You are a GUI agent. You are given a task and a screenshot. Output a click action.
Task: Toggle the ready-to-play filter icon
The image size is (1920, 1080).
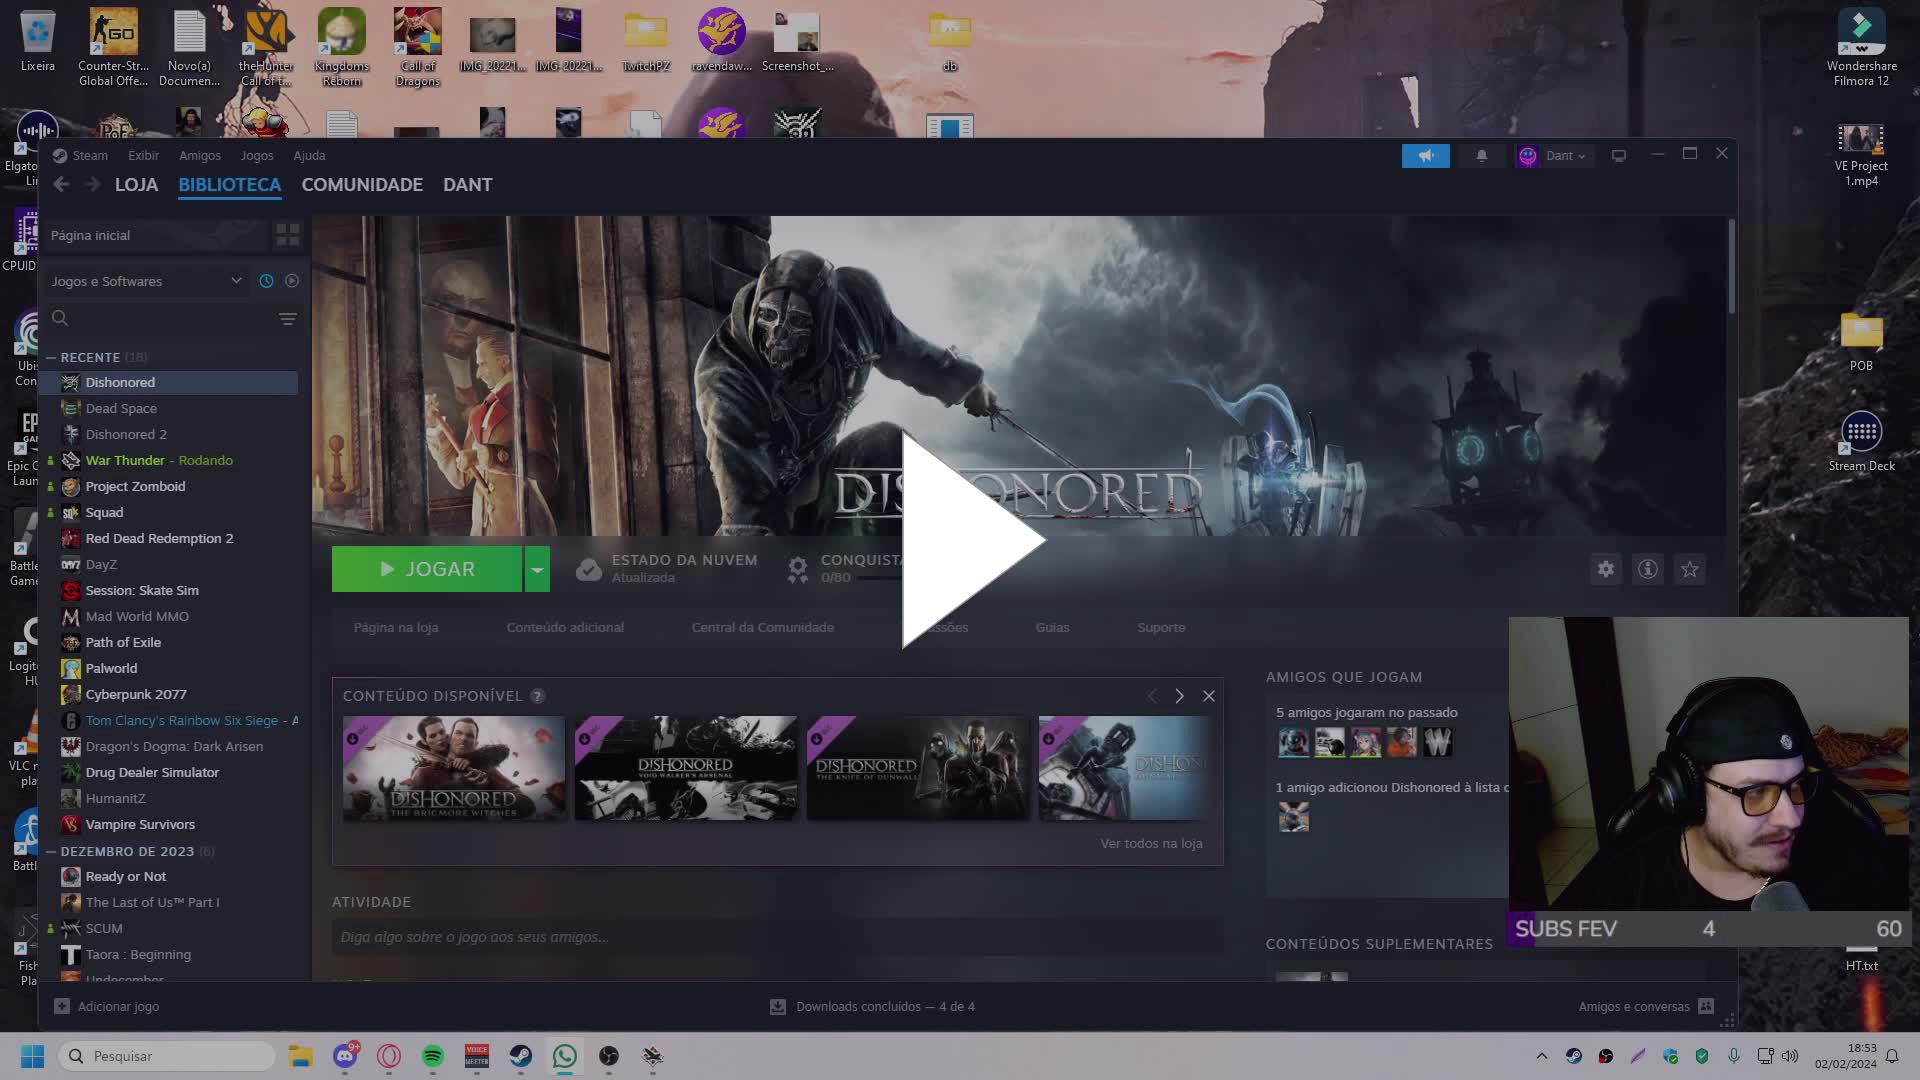(x=292, y=281)
